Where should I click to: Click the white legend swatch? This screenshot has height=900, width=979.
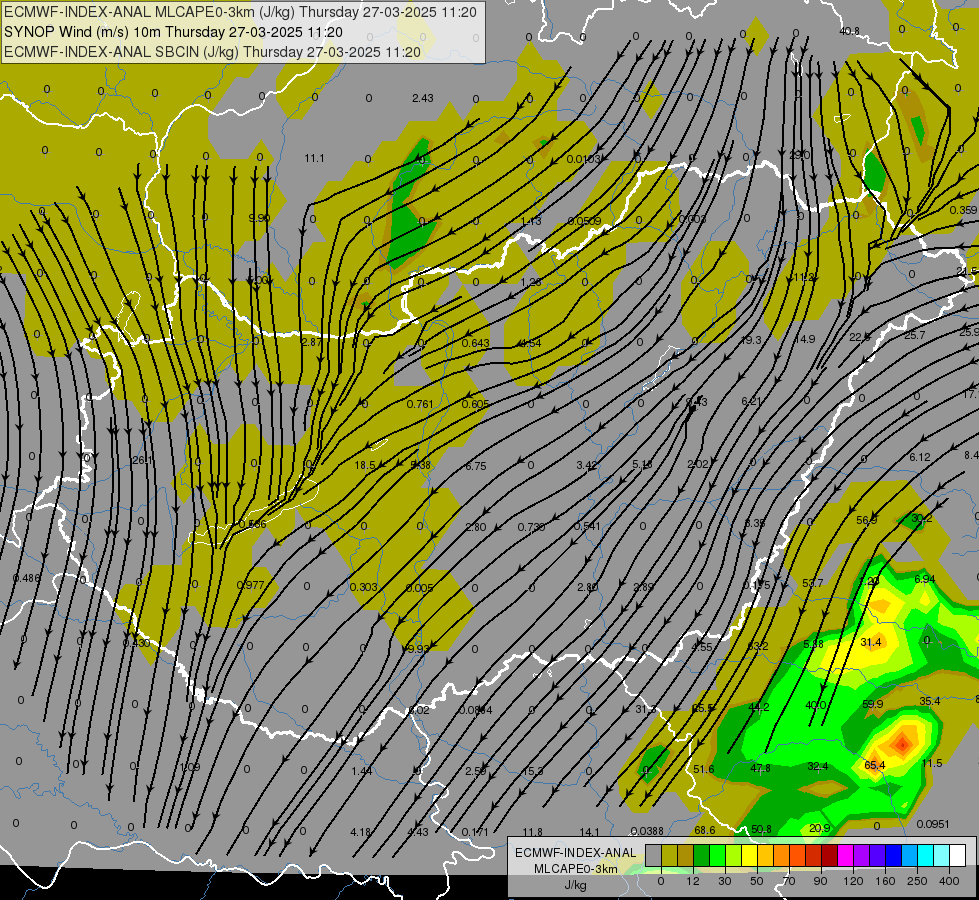click(x=958, y=856)
